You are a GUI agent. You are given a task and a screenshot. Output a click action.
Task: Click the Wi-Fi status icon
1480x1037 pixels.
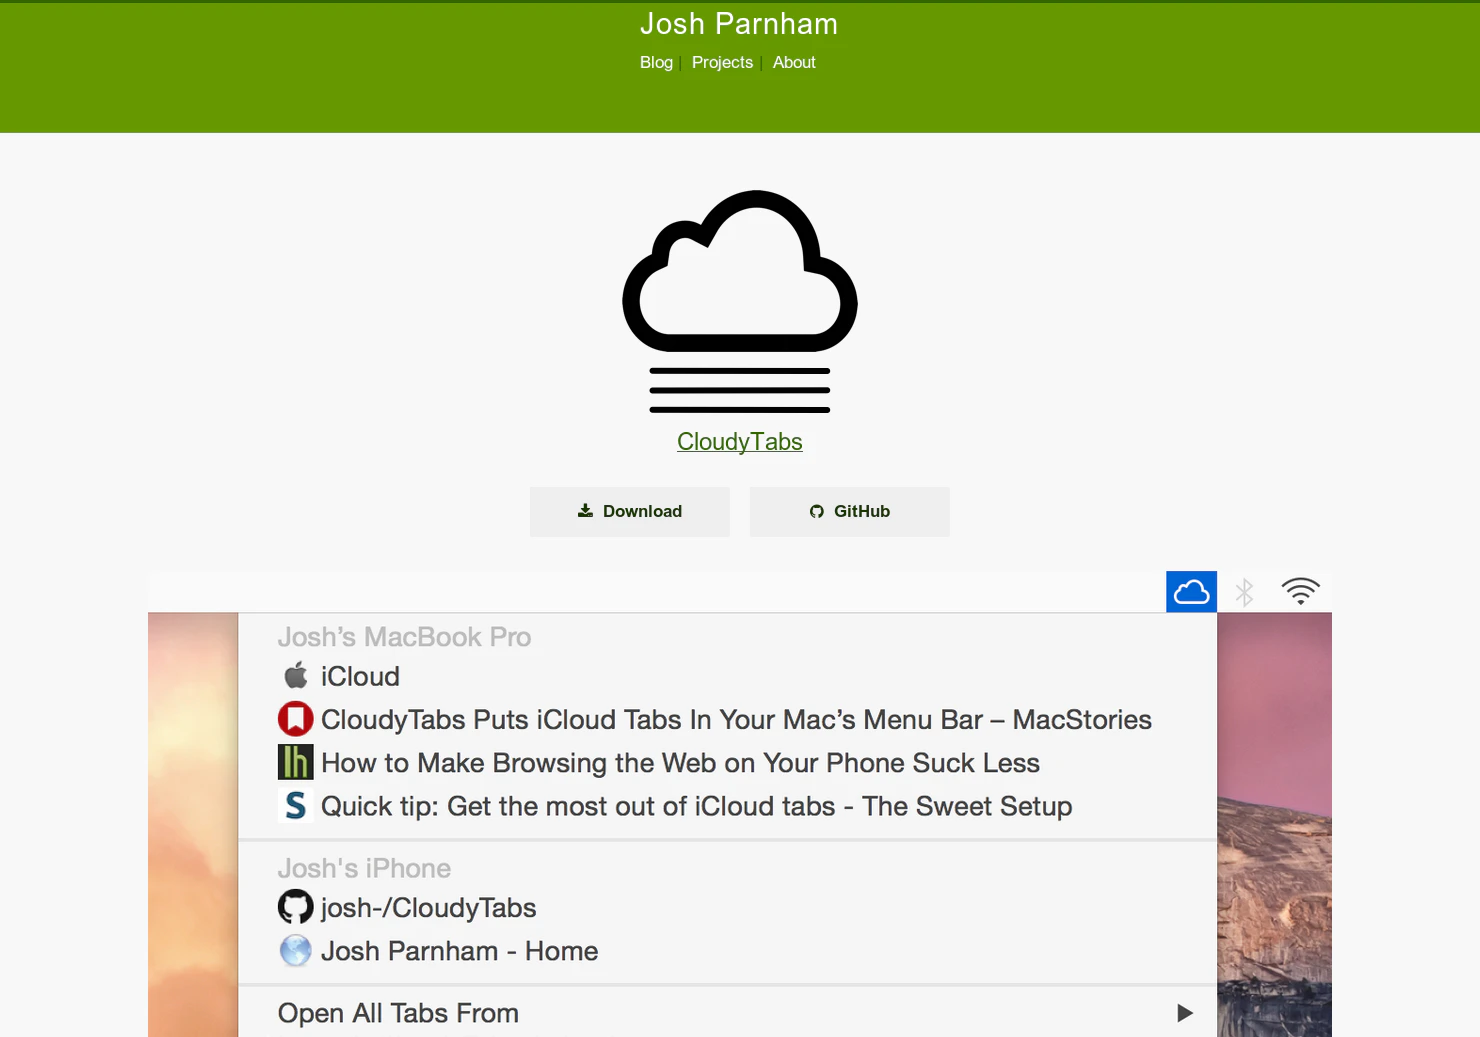tap(1301, 591)
